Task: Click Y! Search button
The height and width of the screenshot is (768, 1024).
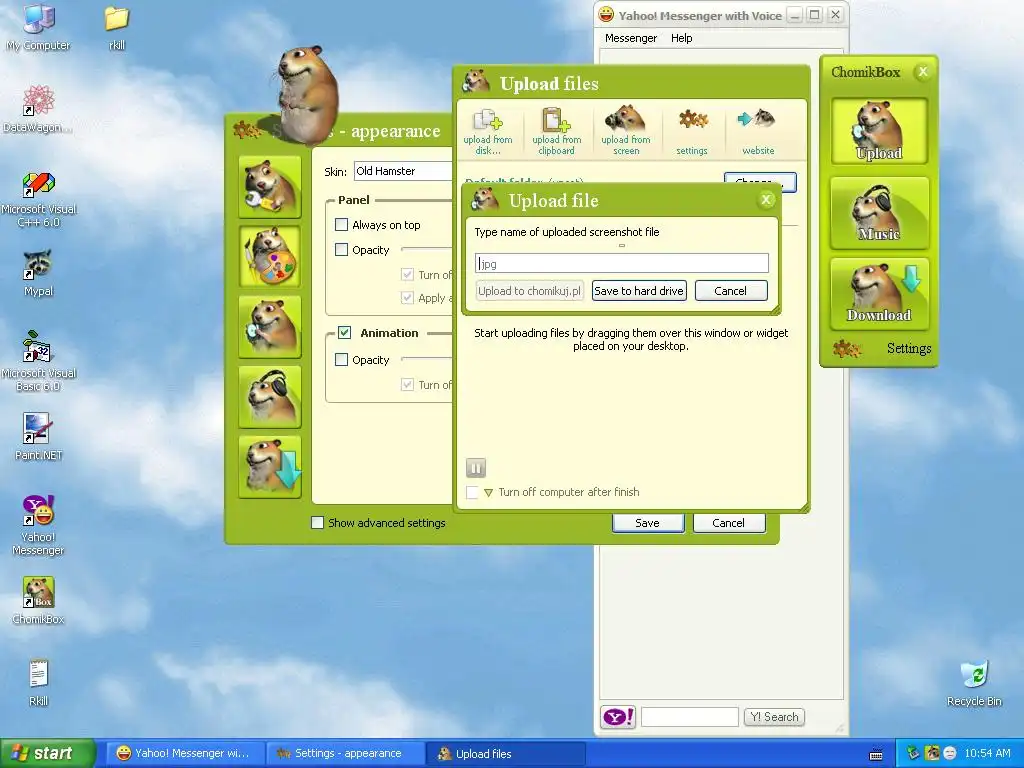Action: (775, 717)
